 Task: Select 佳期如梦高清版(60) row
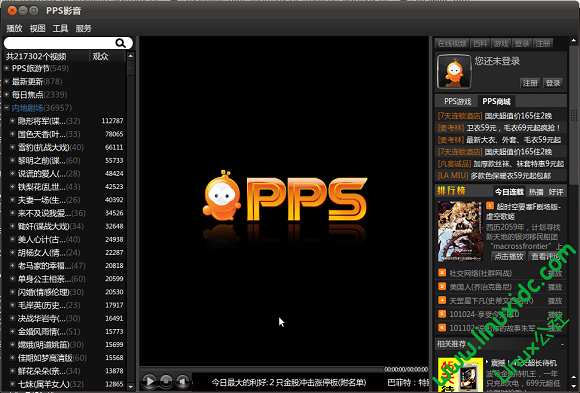click(x=65, y=358)
